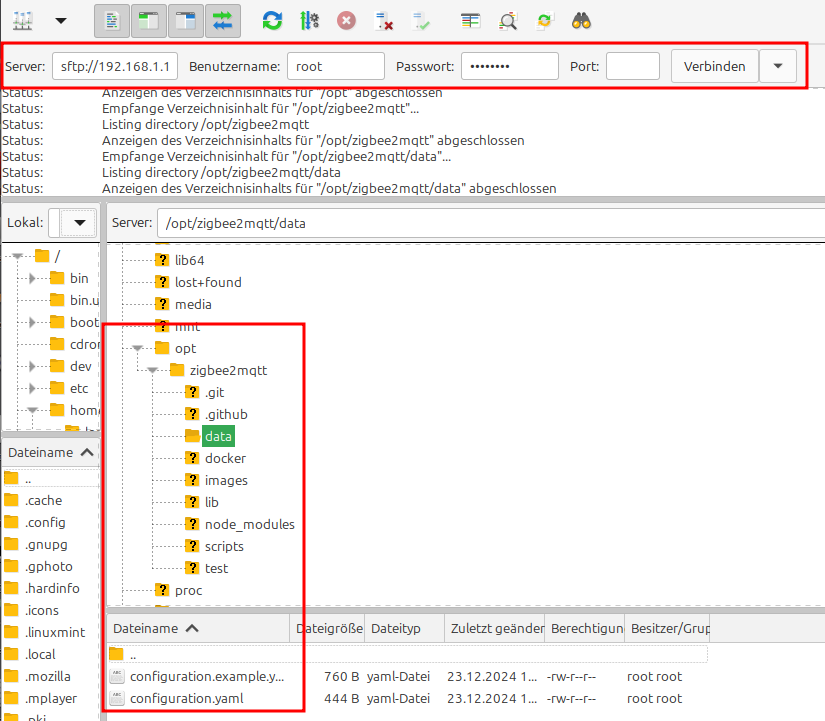Sort remote files by Dateigröße column
This screenshot has height=721, width=825.
[326, 628]
